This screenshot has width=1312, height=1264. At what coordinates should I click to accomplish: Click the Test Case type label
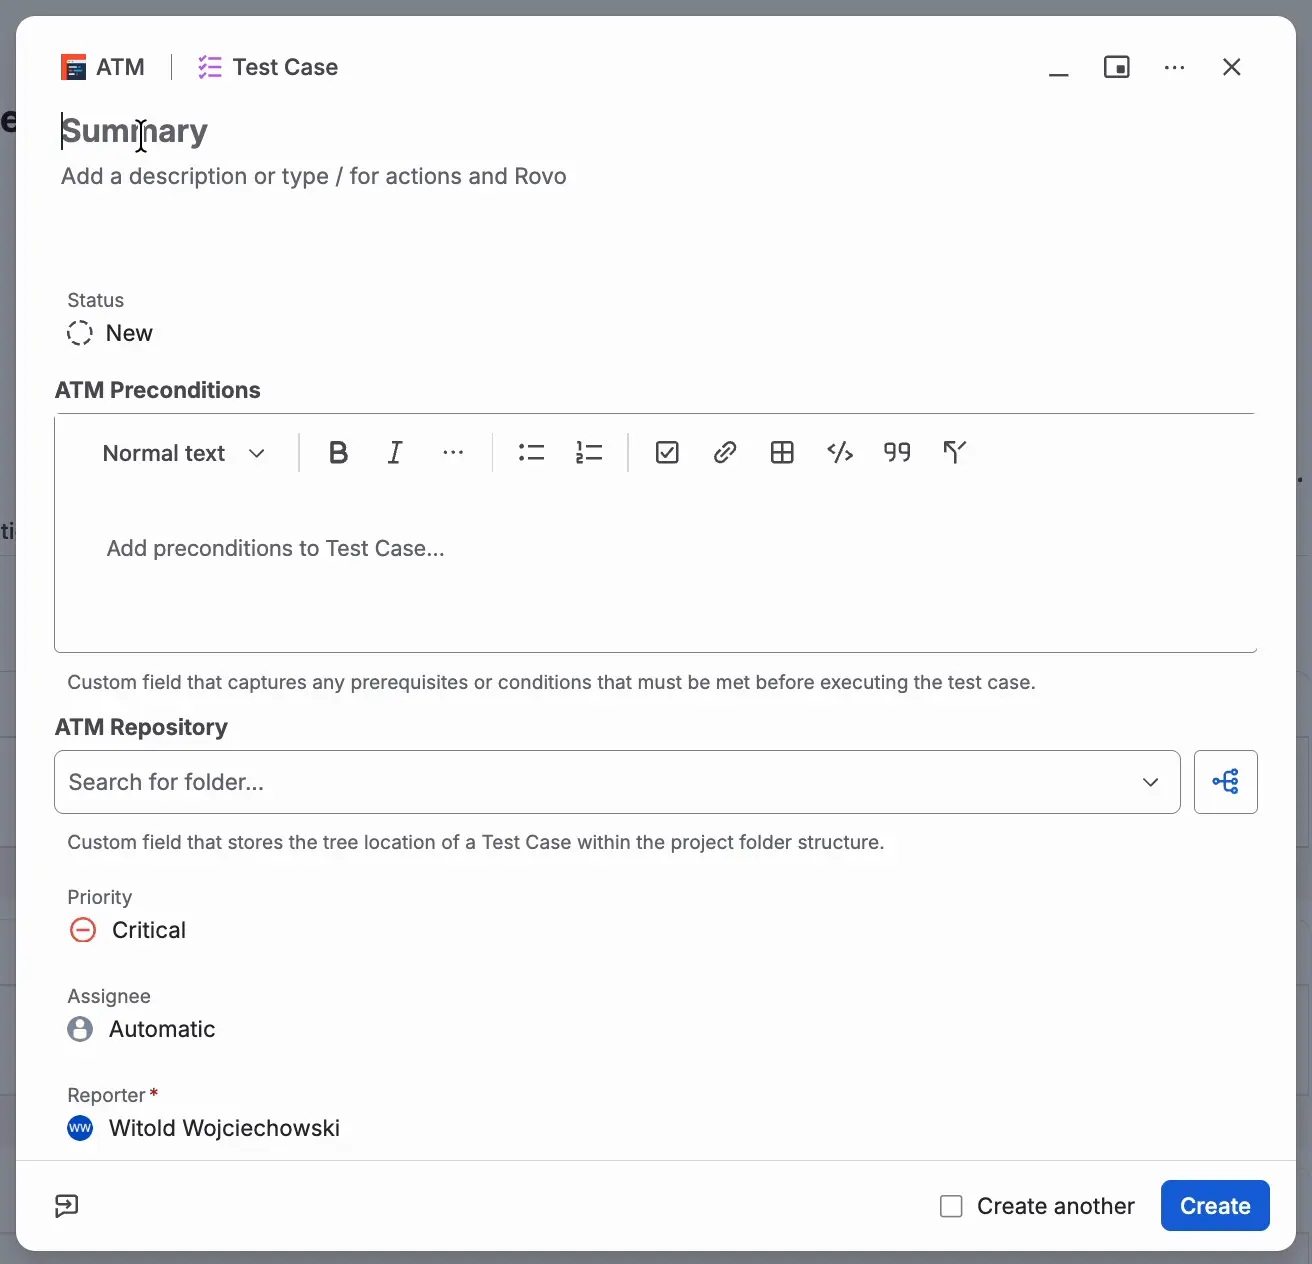(285, 67)
